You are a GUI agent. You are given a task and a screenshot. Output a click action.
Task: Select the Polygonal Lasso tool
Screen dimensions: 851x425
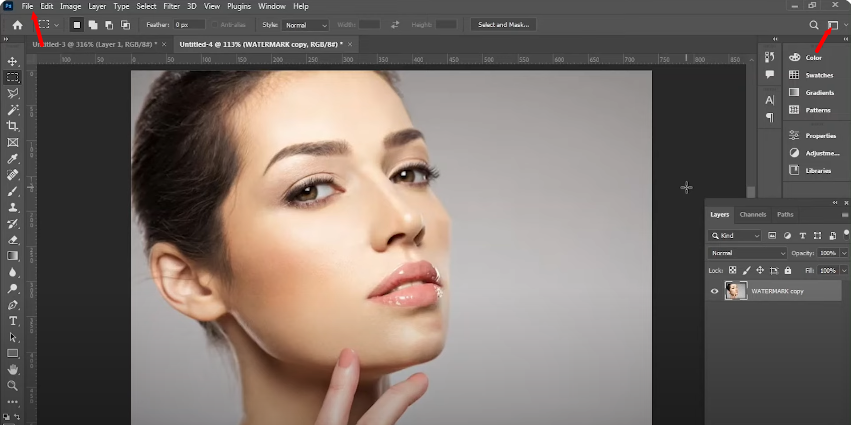click(x=12, y=94)
